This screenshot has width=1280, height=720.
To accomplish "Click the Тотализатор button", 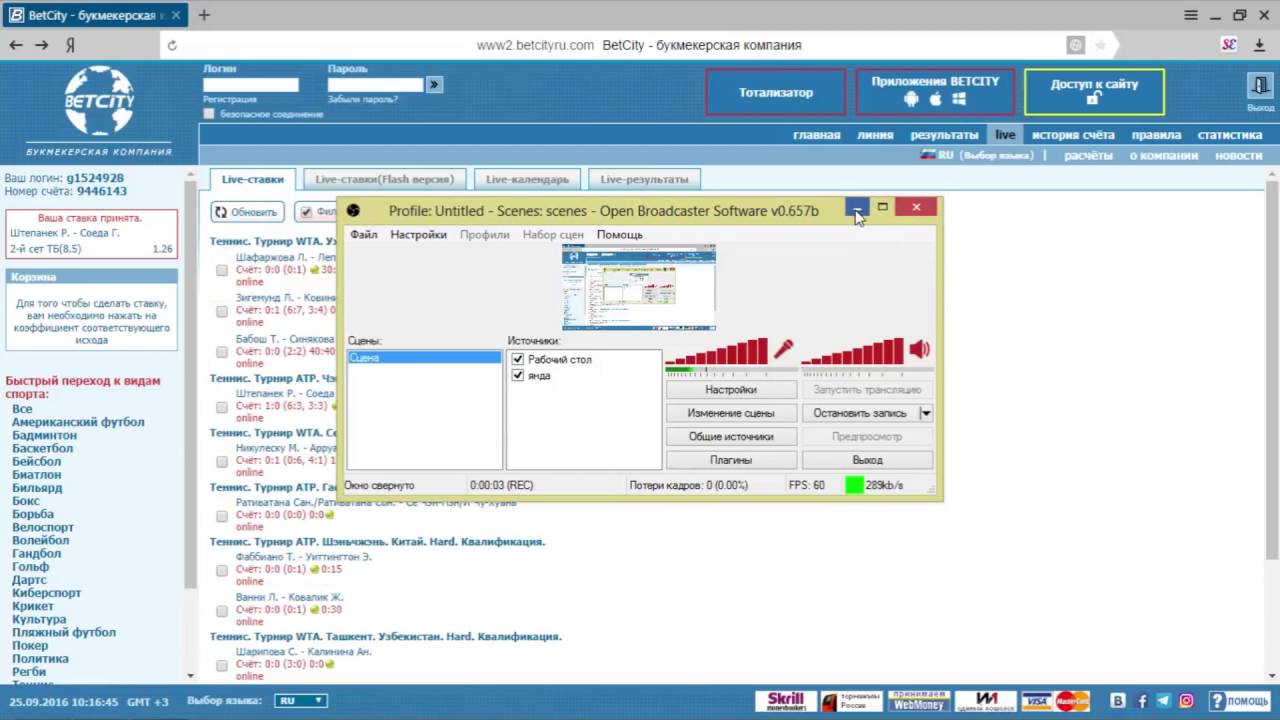I will 776,92.
